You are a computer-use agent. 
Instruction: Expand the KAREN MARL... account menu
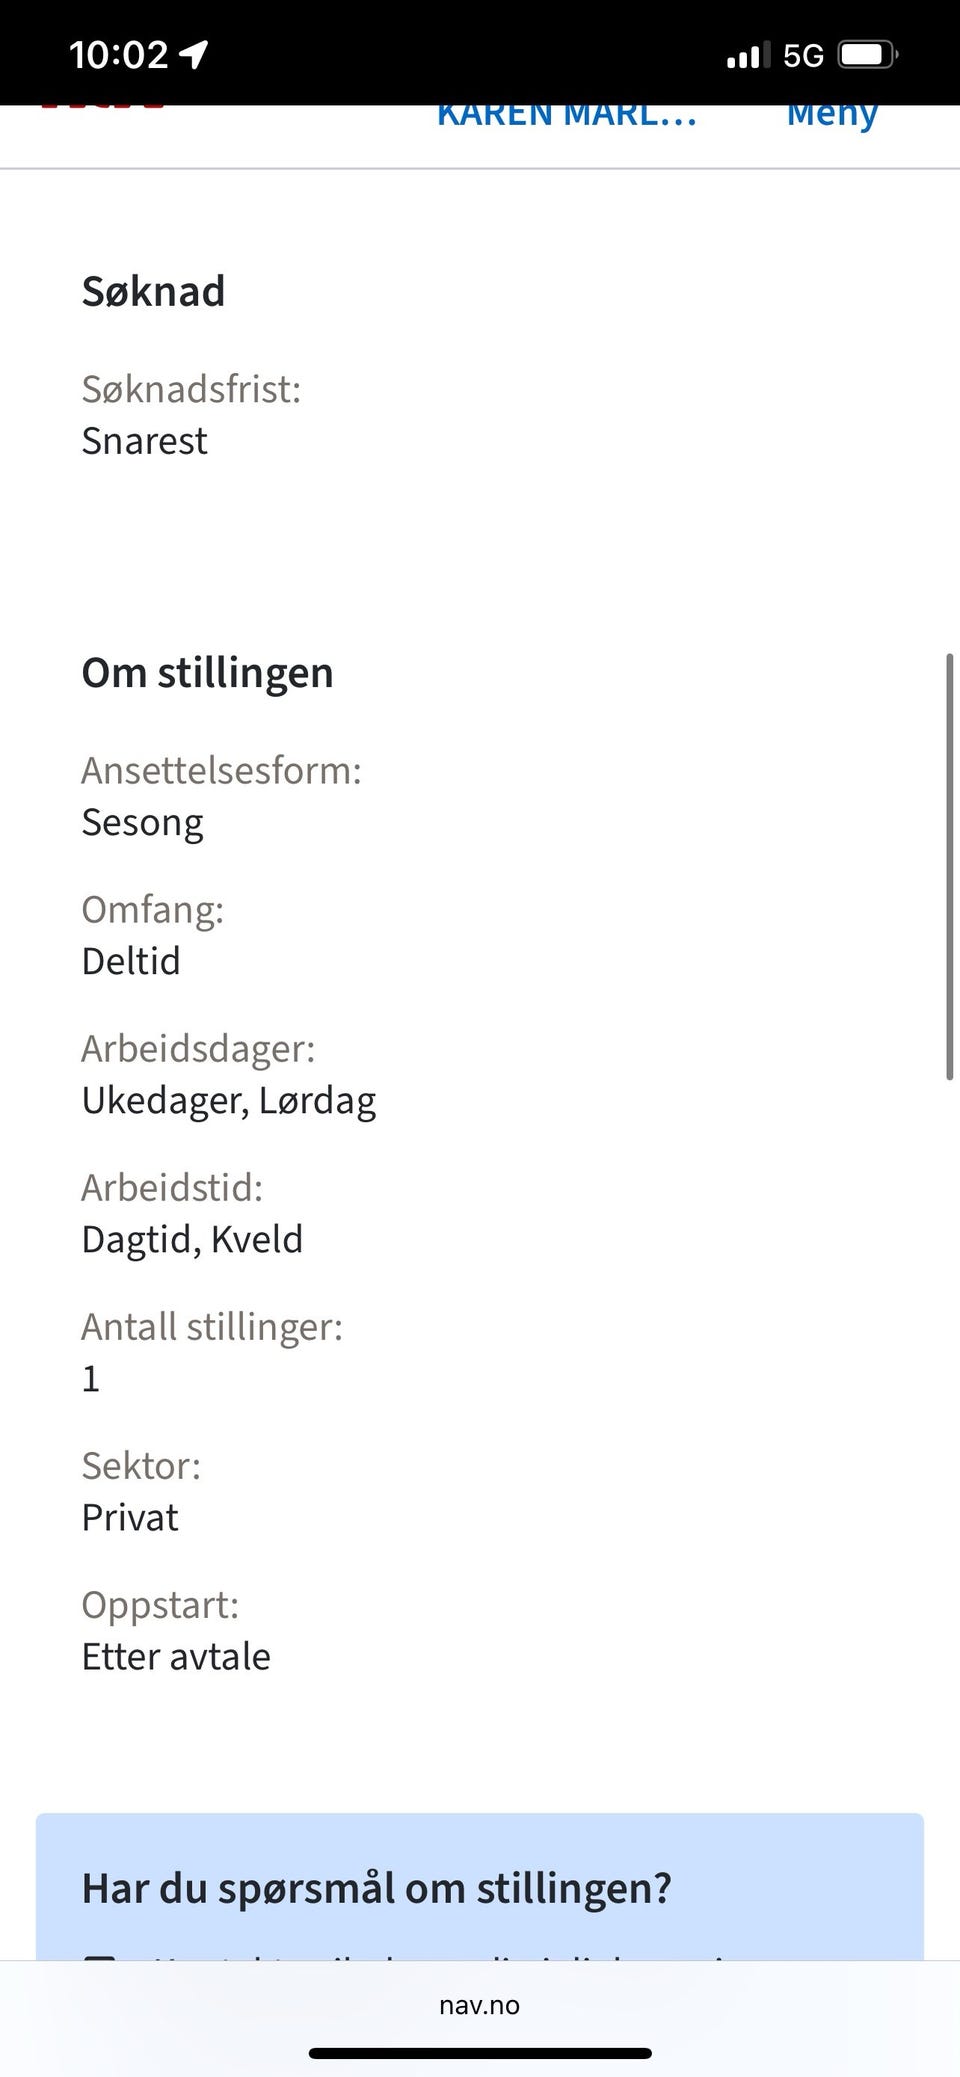coord(566,117)
